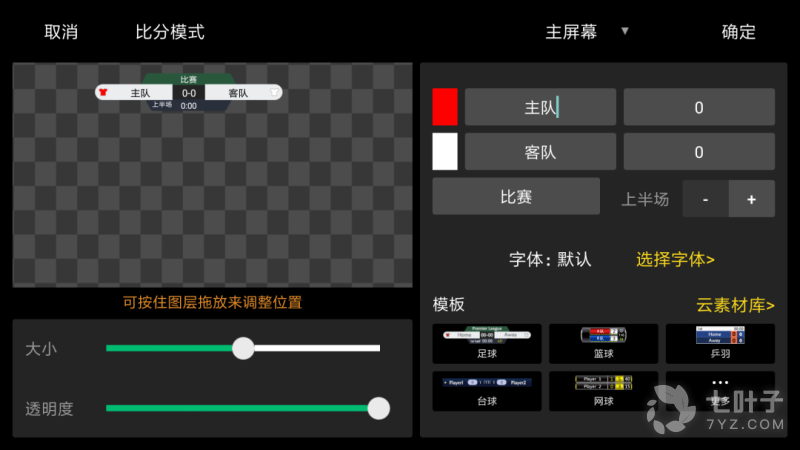
Task: Select the 足球 football scoreboard template
Action: [x=487, y=343]
